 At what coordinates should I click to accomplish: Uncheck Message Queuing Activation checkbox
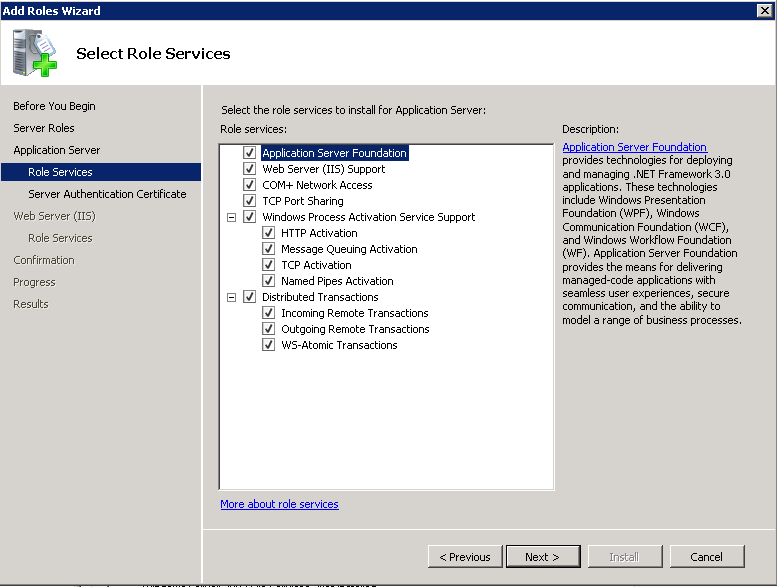[268, 249]
